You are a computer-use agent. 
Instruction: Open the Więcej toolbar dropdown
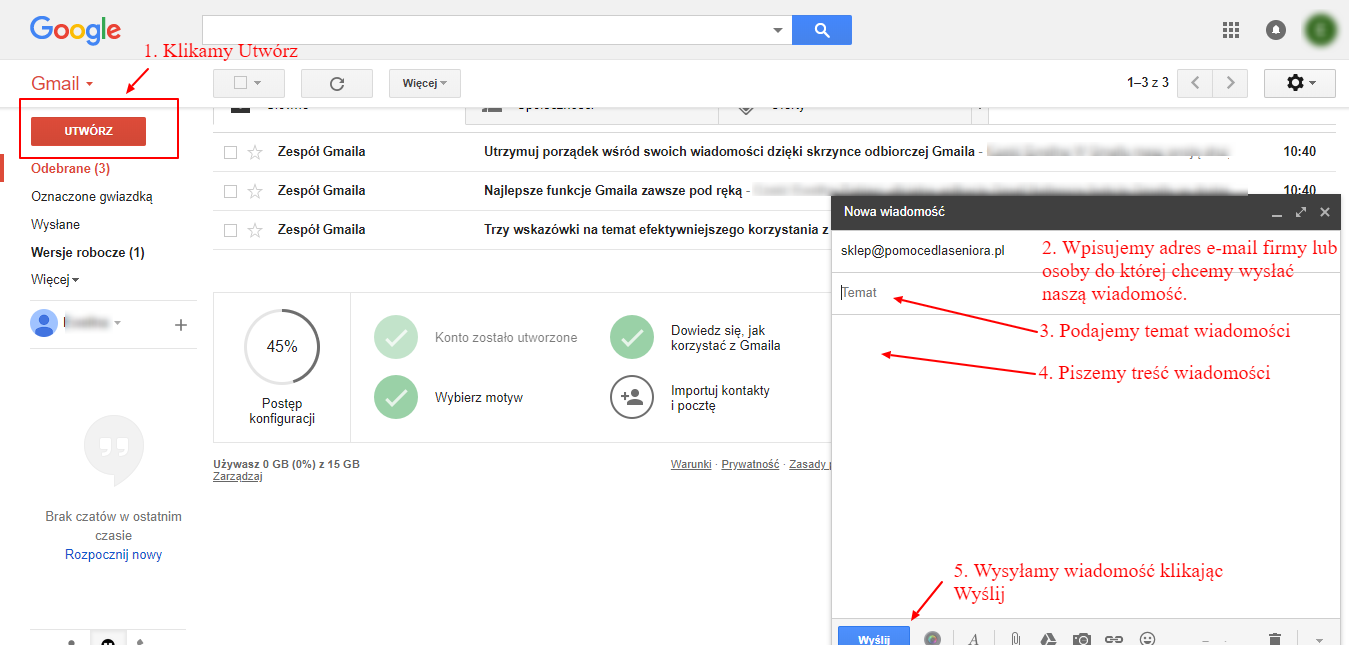[x=425, y=83]
